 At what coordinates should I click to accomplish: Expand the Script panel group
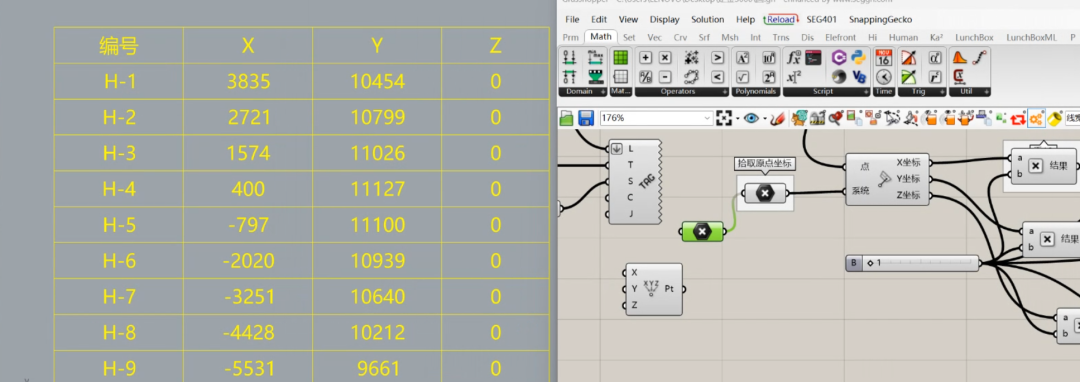click(x=865, y=92)
